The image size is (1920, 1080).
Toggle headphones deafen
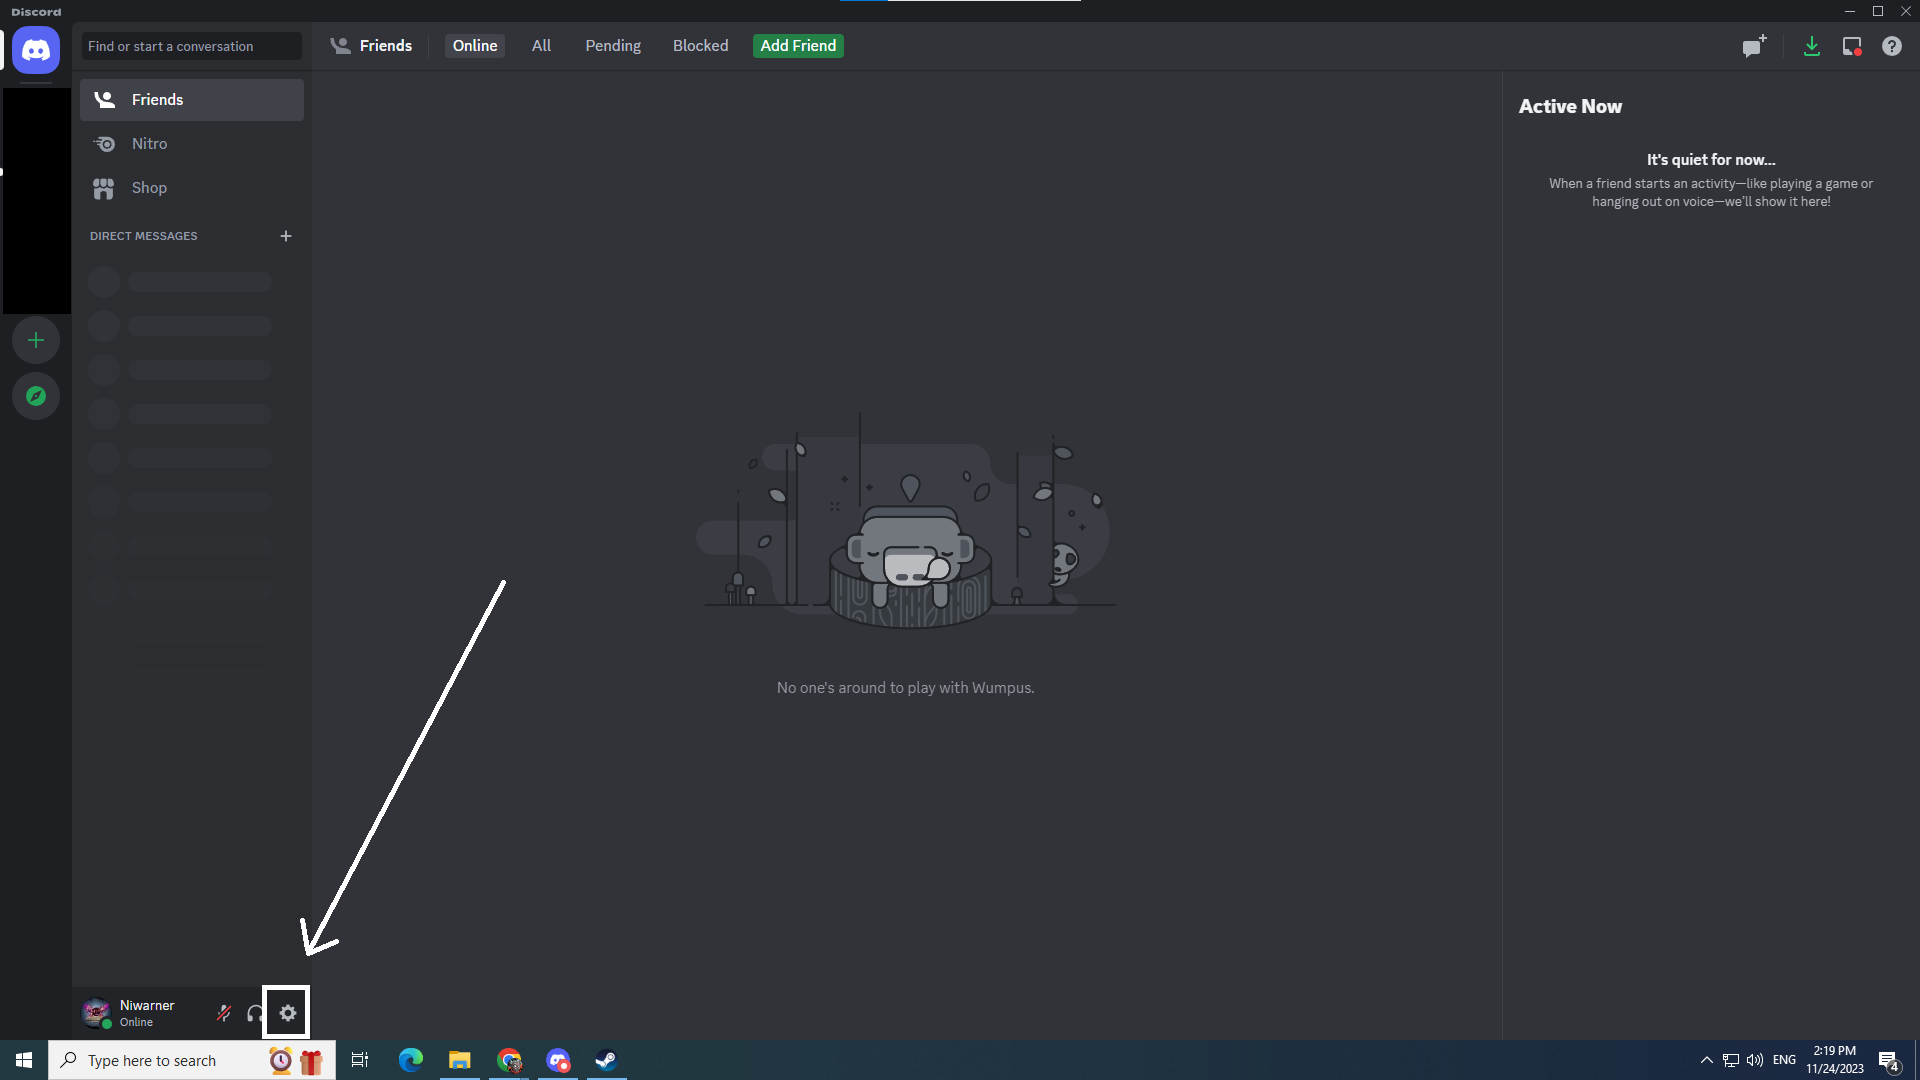pos(255,1013)
